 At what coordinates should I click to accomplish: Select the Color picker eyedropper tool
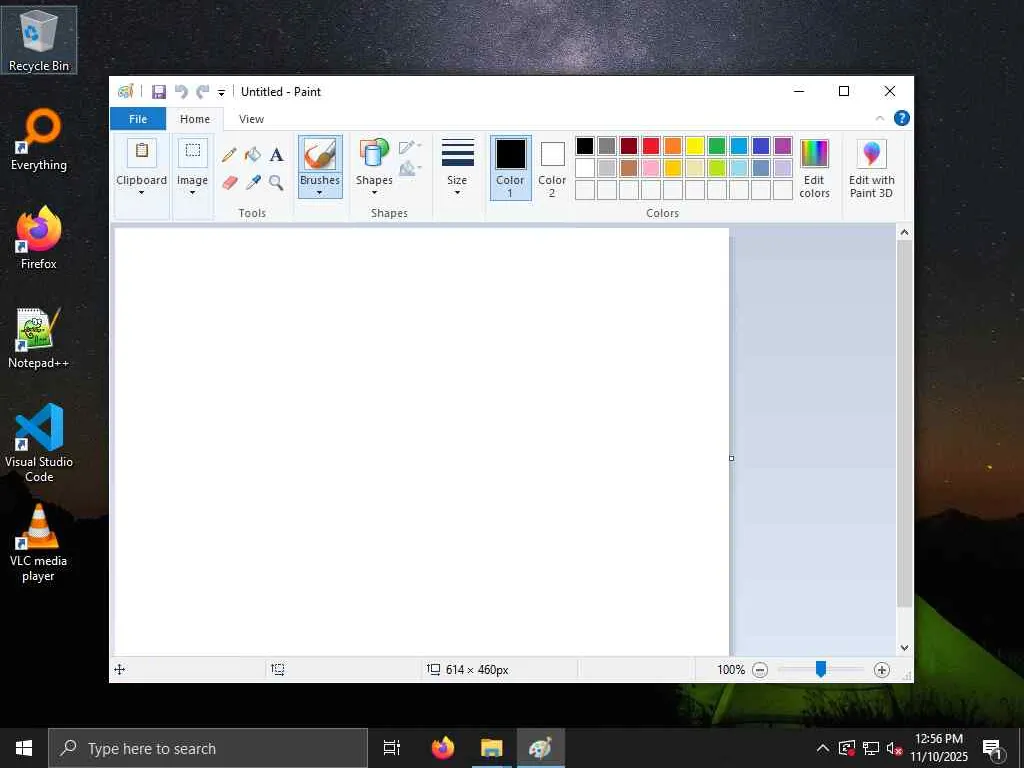click(253, 182)
